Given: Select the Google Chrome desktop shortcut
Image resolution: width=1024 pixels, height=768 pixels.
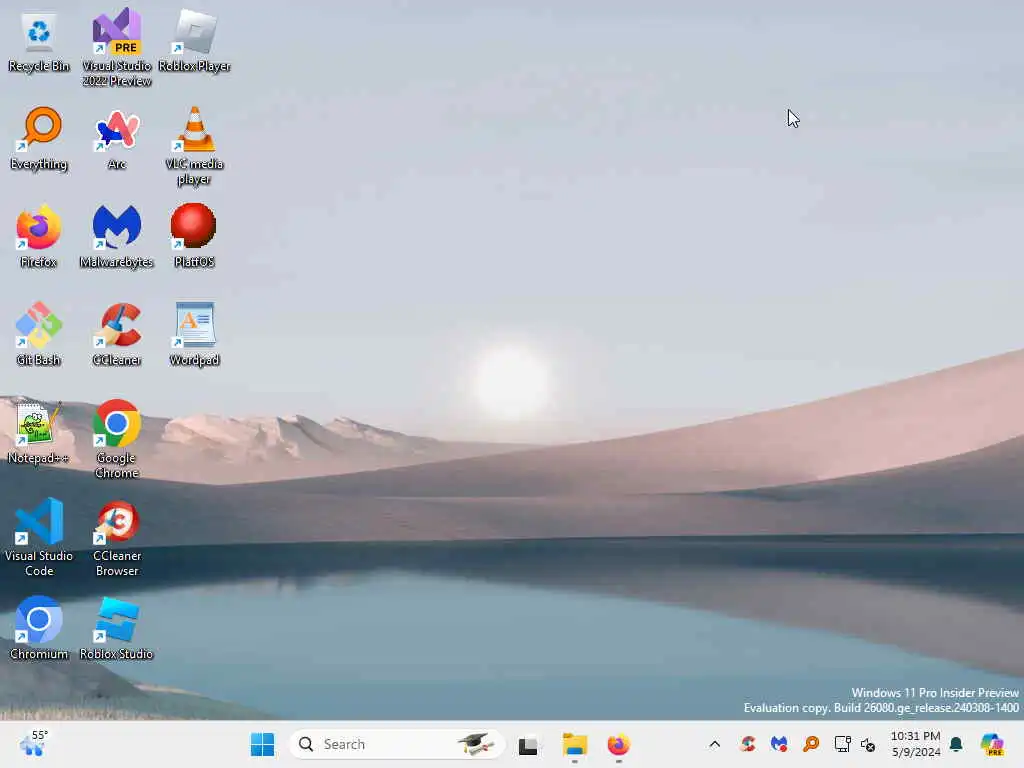Looking at the screenshot, I should (116, 440).
